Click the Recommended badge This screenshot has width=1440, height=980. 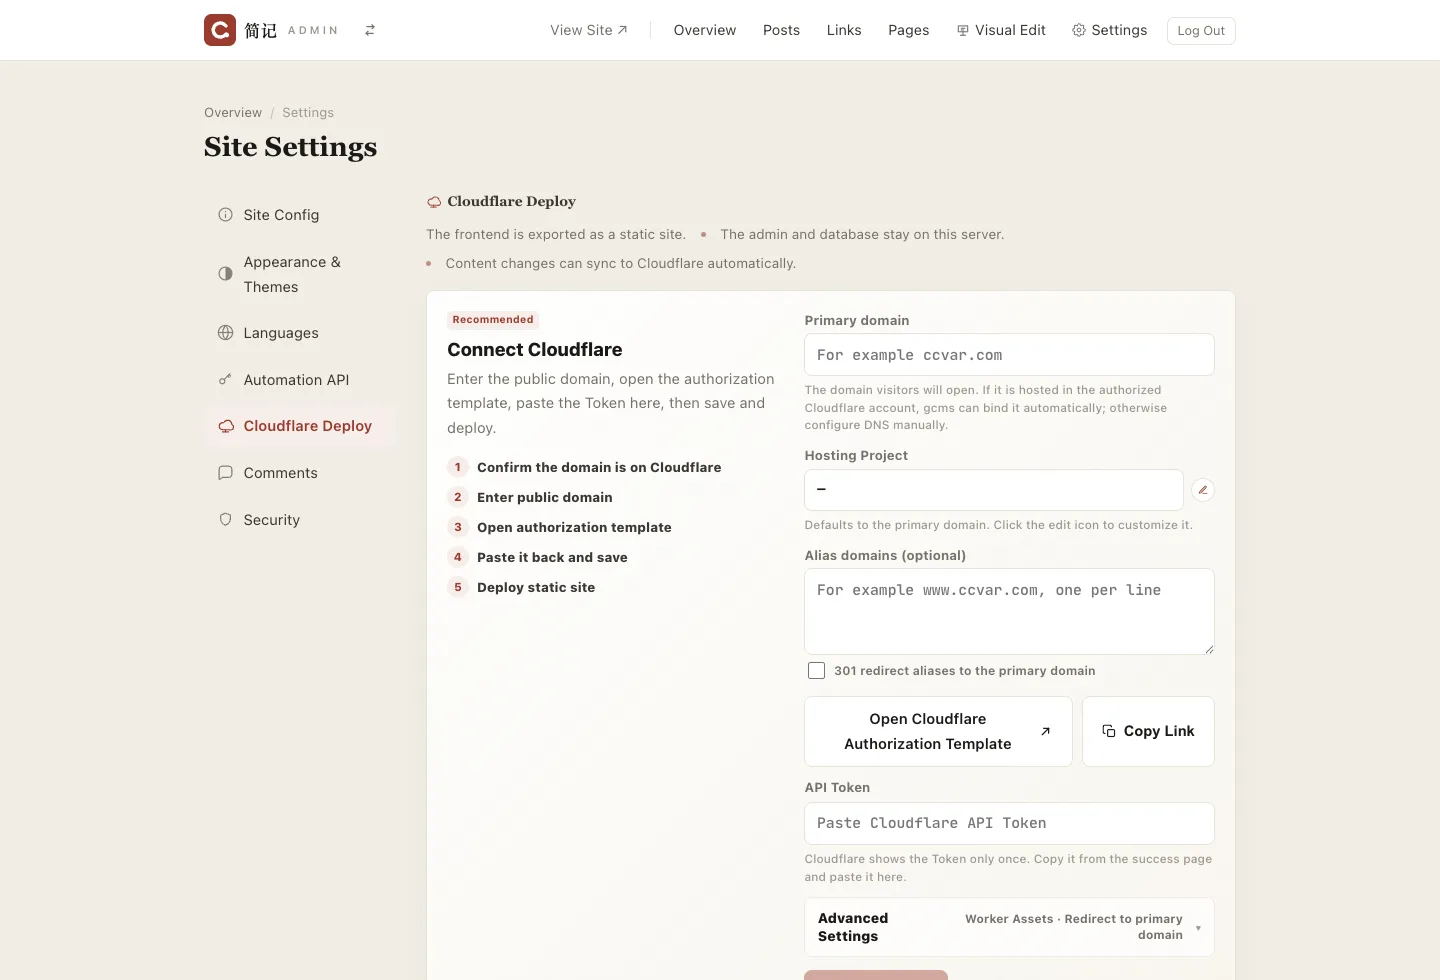coord(493,320)
